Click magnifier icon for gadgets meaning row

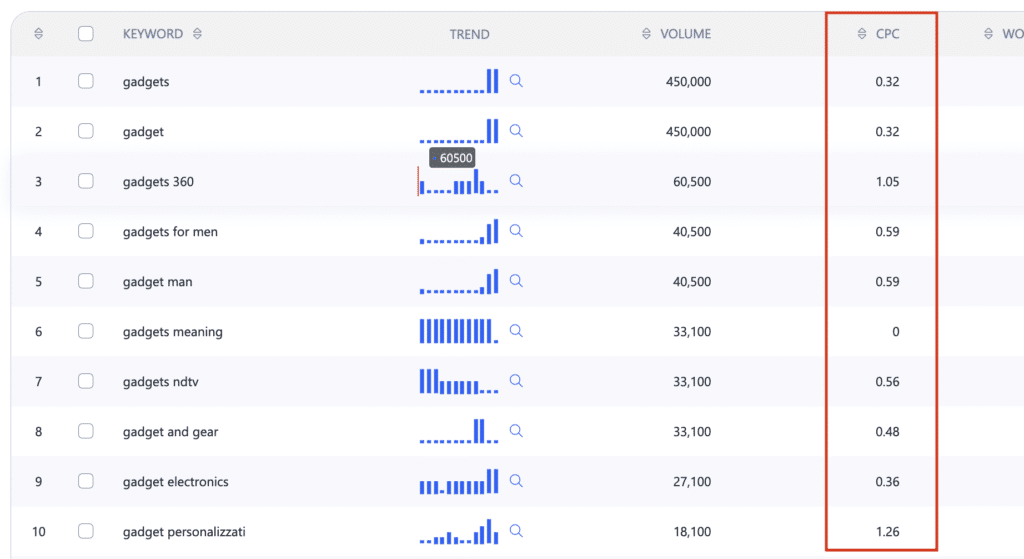[x=516, y=331]
